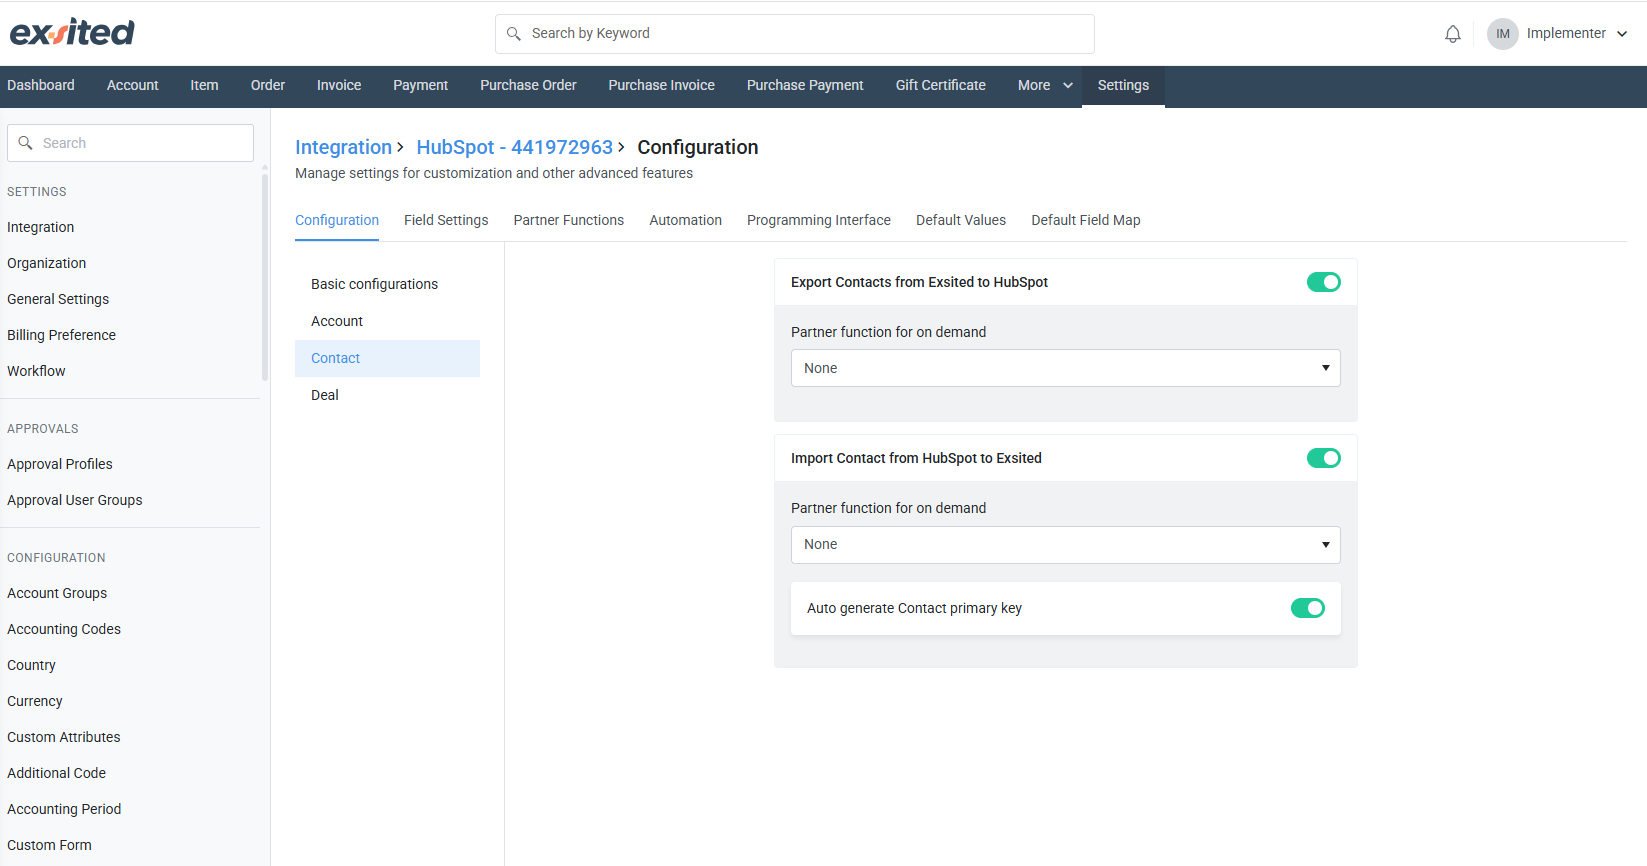This screenshot has height=866, width=1647.
Task: Switch to Programming Interface tab
Action: coord(819,220)
